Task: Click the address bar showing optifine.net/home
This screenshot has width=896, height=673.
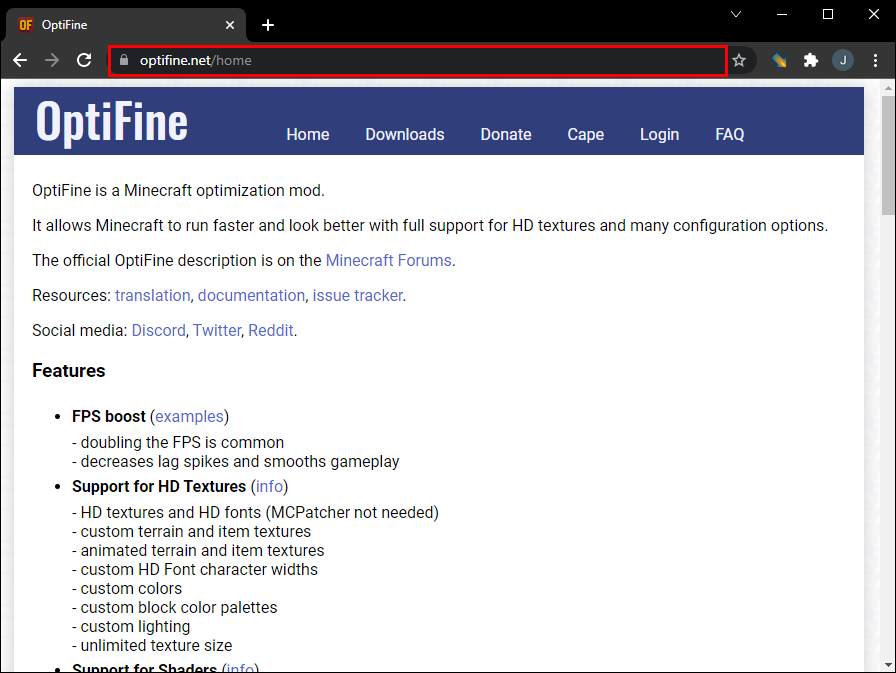Action: pyautogui.click(x=418, y=60)
